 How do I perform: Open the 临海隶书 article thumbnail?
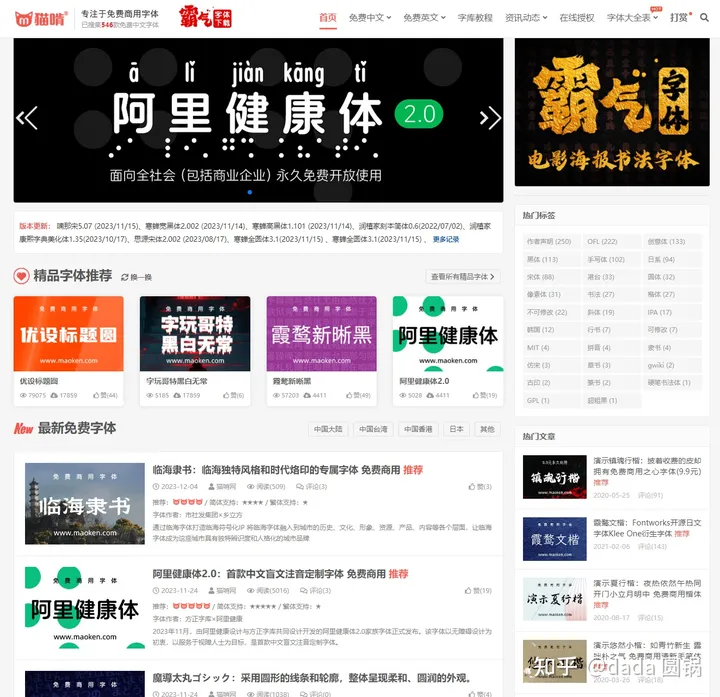pos(84,504)
